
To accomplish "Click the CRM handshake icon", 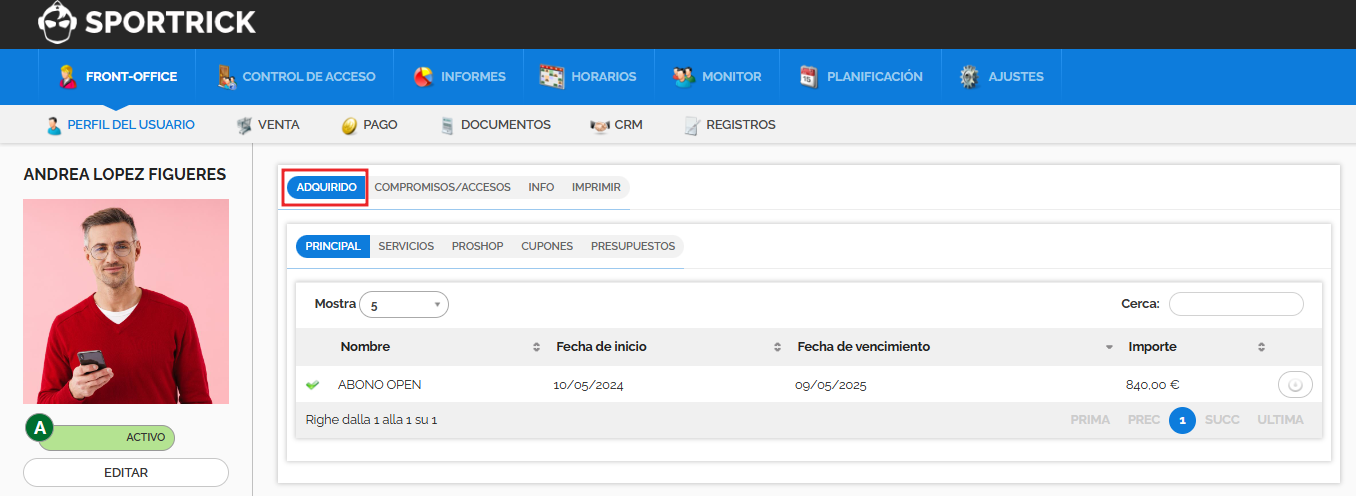I will pos(599,126).
